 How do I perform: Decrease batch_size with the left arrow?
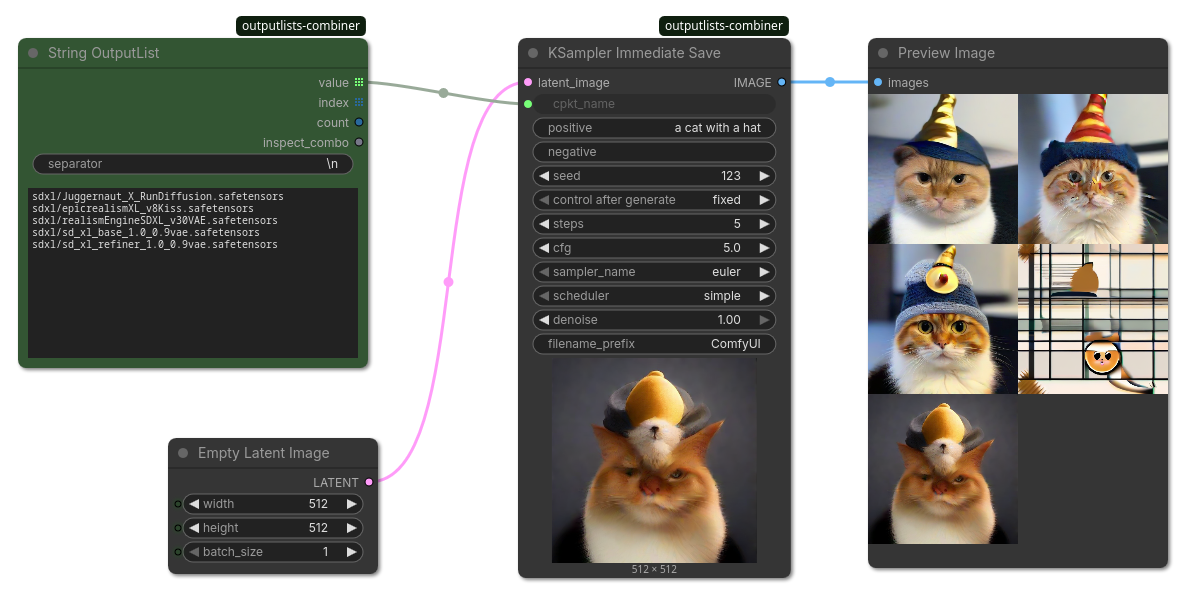(x=194, y=552)
